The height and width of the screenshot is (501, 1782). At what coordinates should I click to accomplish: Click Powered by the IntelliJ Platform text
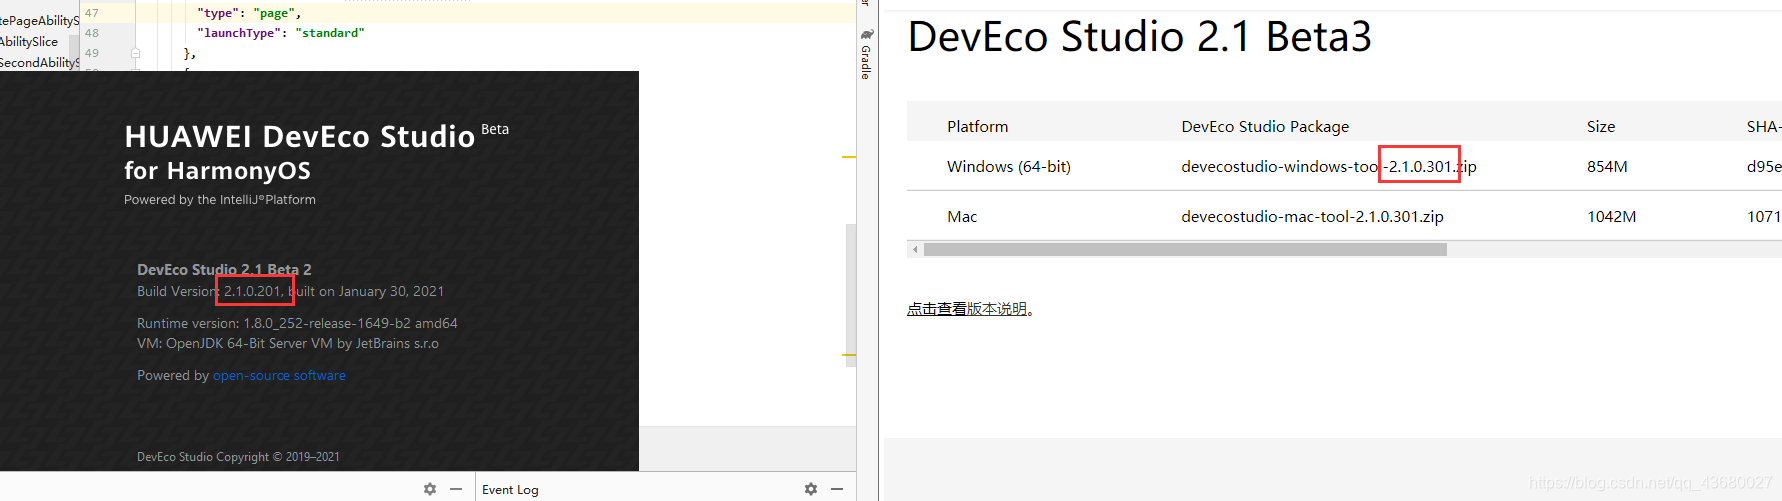[220, 200]
